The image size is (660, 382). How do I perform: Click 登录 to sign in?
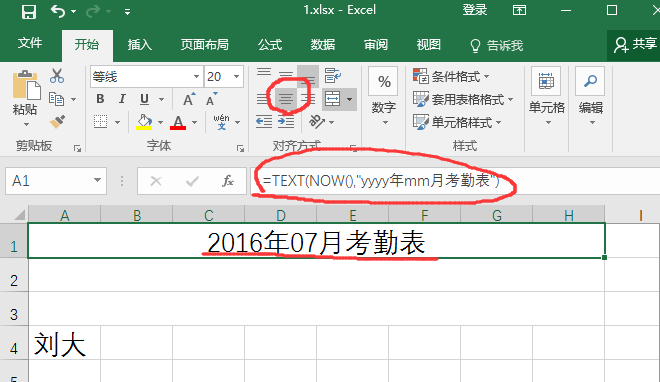point(475,10)
